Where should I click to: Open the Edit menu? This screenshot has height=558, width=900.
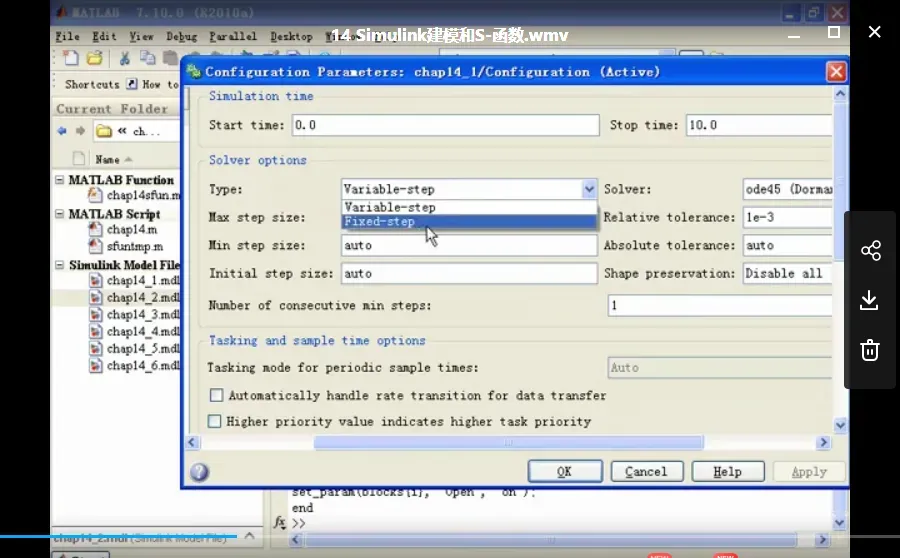(x=104, y=36)
